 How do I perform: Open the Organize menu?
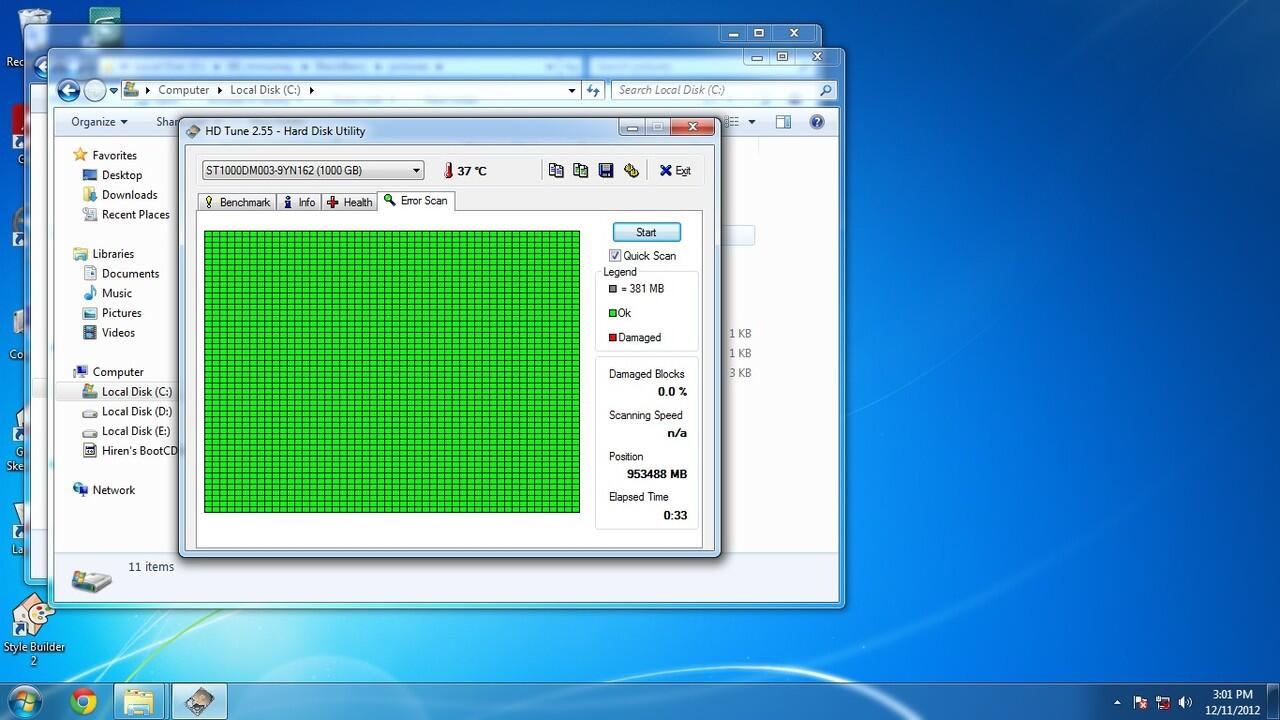click(x=99, y=122)
